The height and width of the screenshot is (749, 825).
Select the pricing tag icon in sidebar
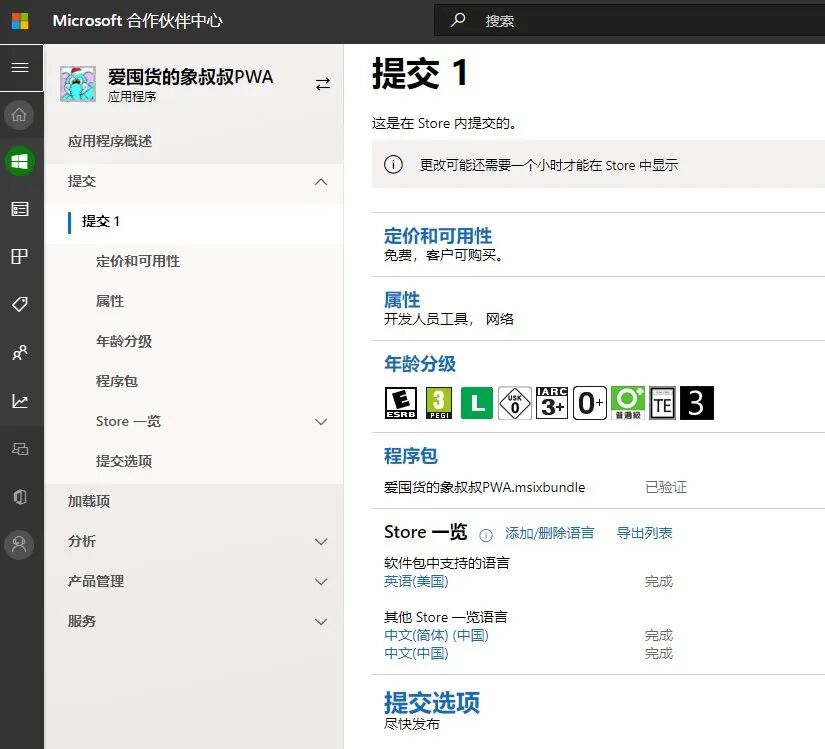click(21, 304)
